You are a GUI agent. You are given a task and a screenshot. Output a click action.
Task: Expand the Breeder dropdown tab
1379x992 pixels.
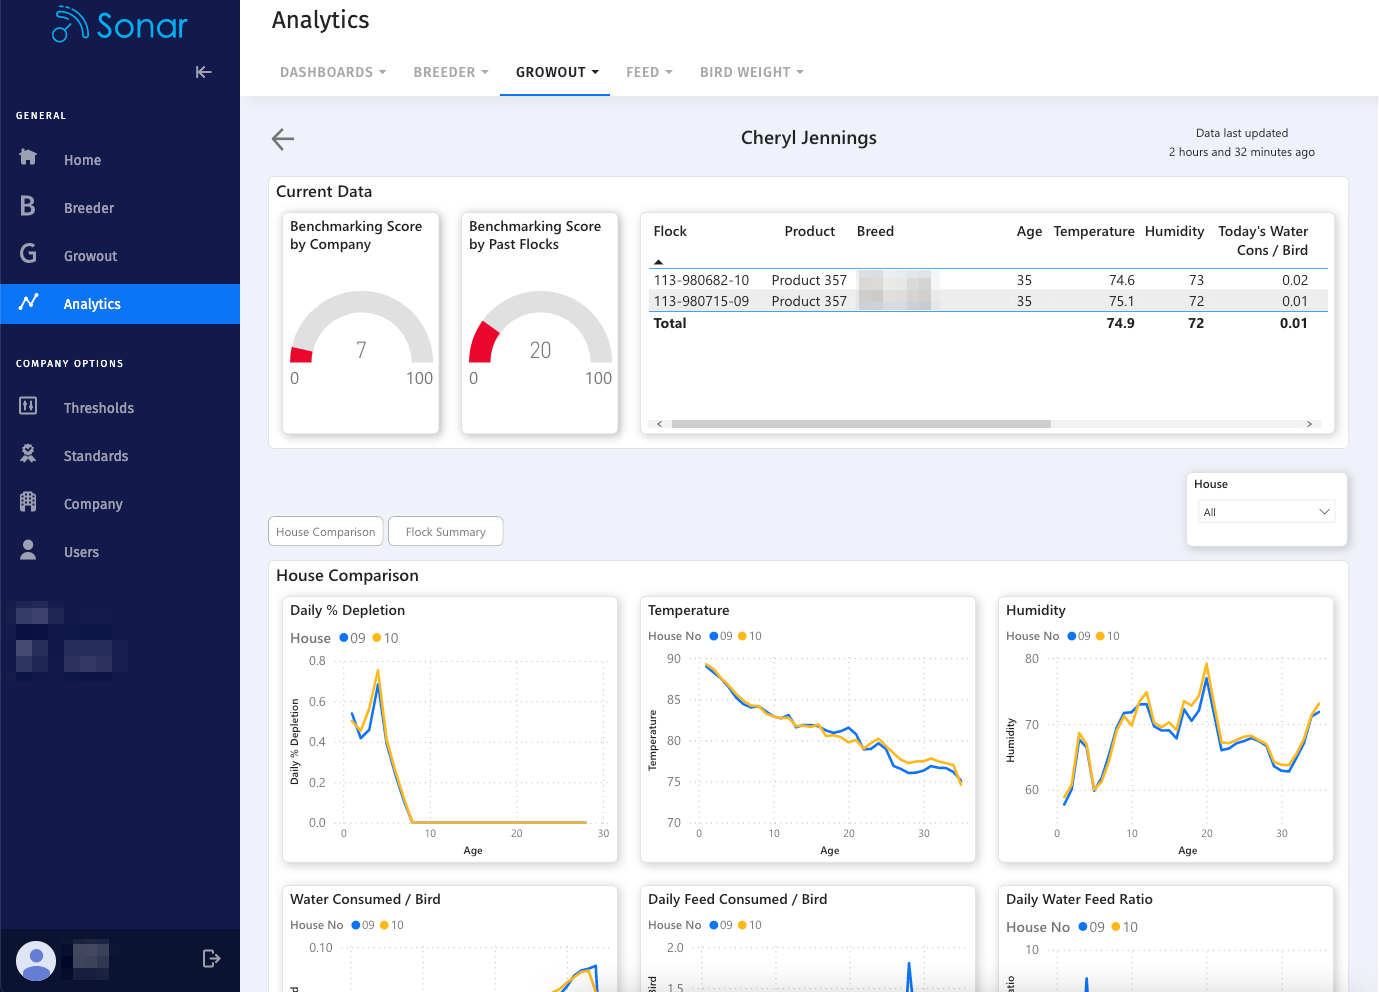coord(451,72)
